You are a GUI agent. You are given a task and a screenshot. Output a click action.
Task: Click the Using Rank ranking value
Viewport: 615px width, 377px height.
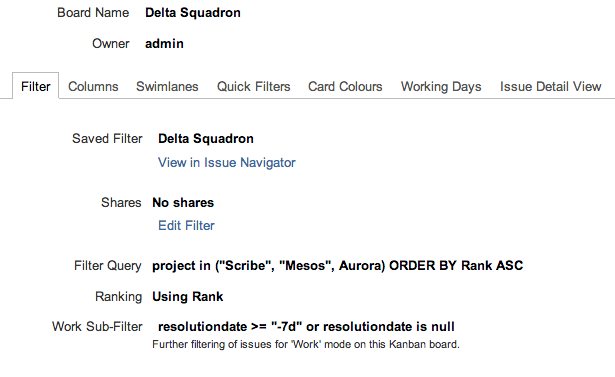click(187, 297)
